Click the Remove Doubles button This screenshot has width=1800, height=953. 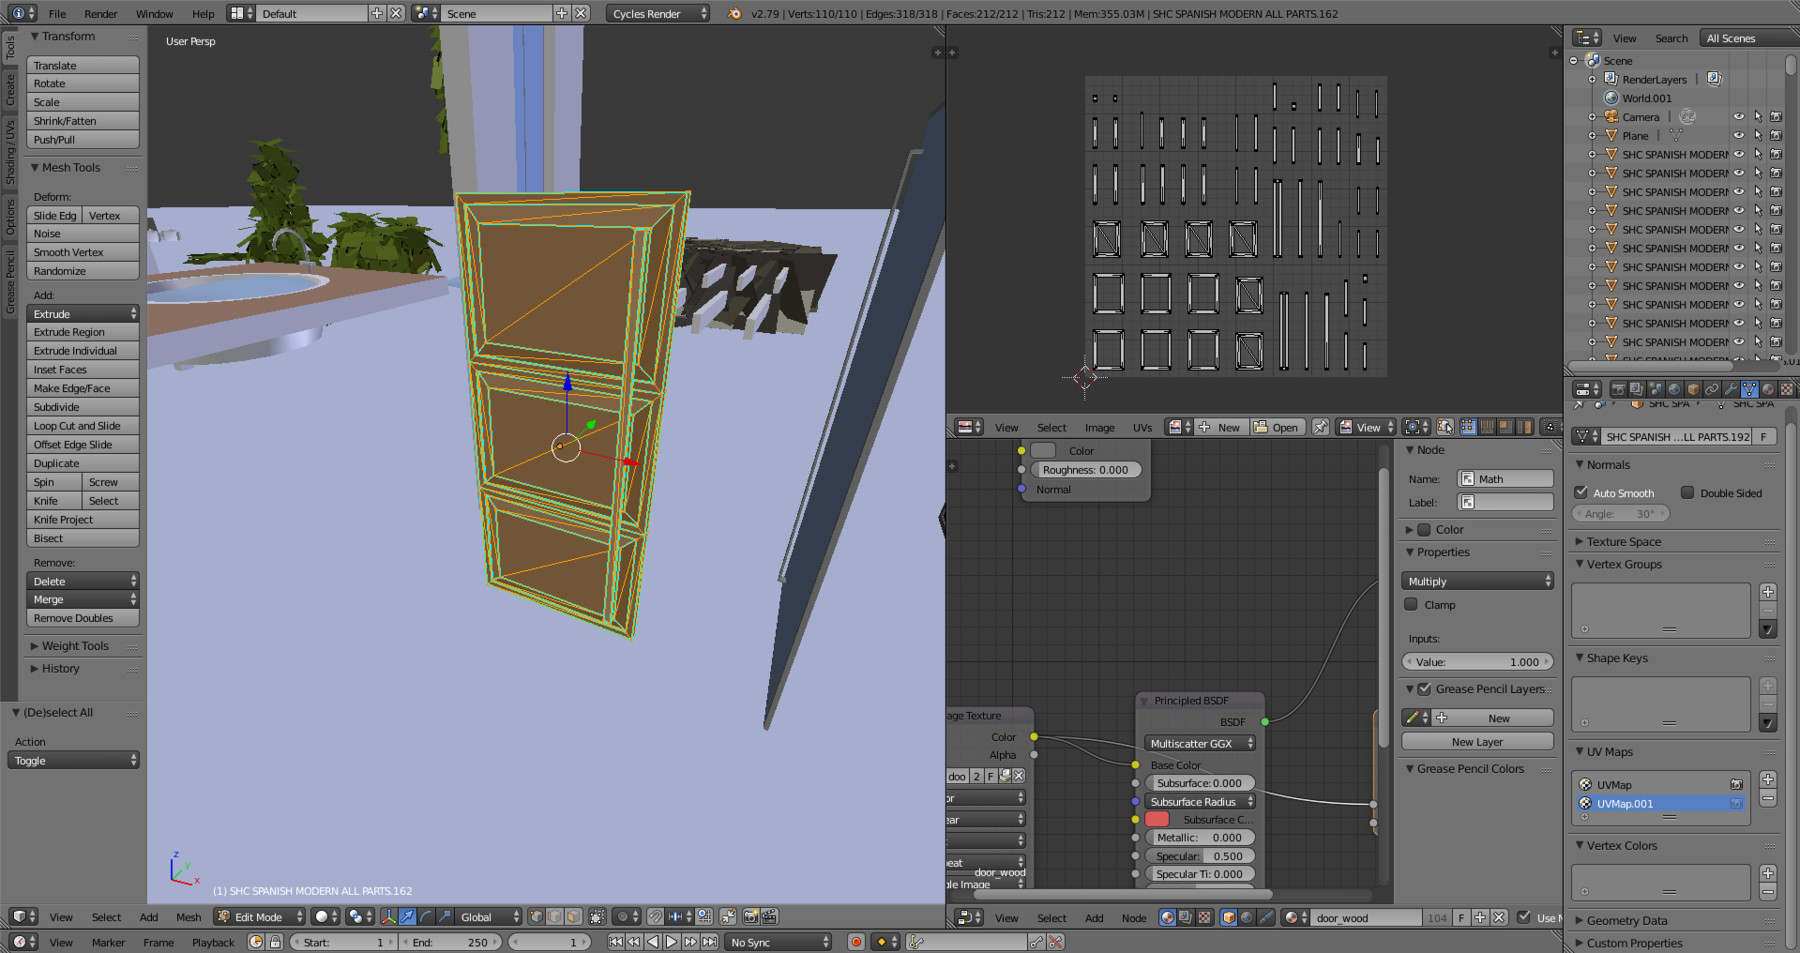click(x=82, y=618)
